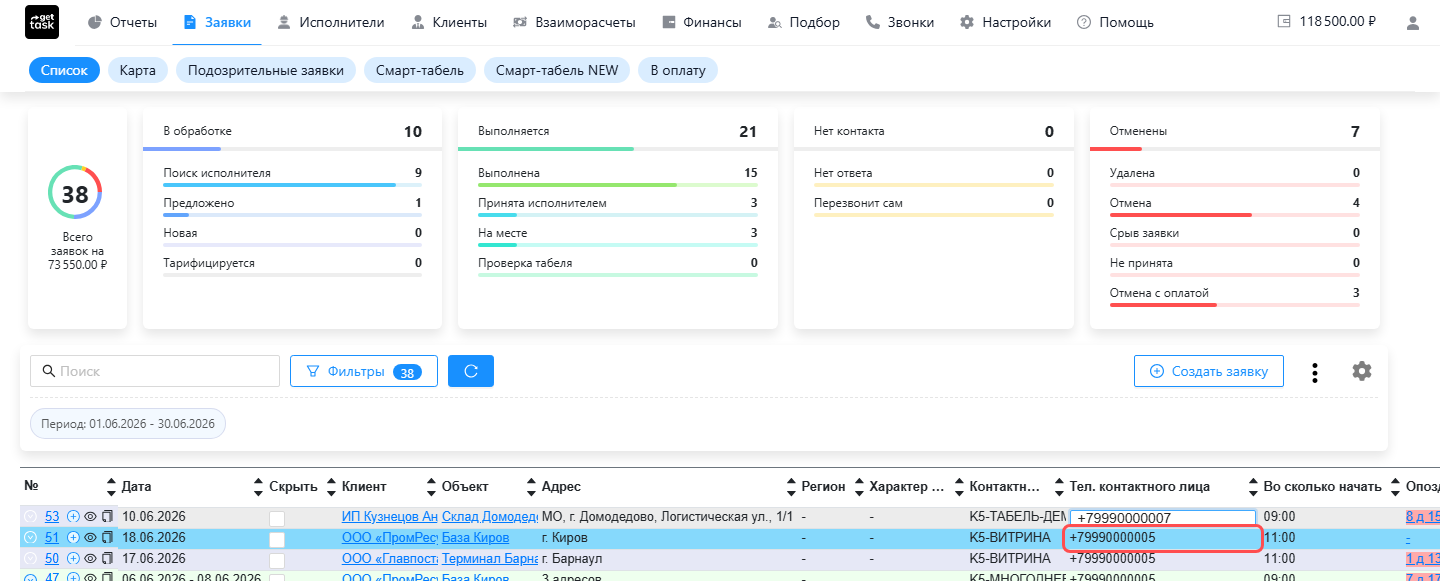Click the refresh list button
1440x581 pixels.
[471, 371]
